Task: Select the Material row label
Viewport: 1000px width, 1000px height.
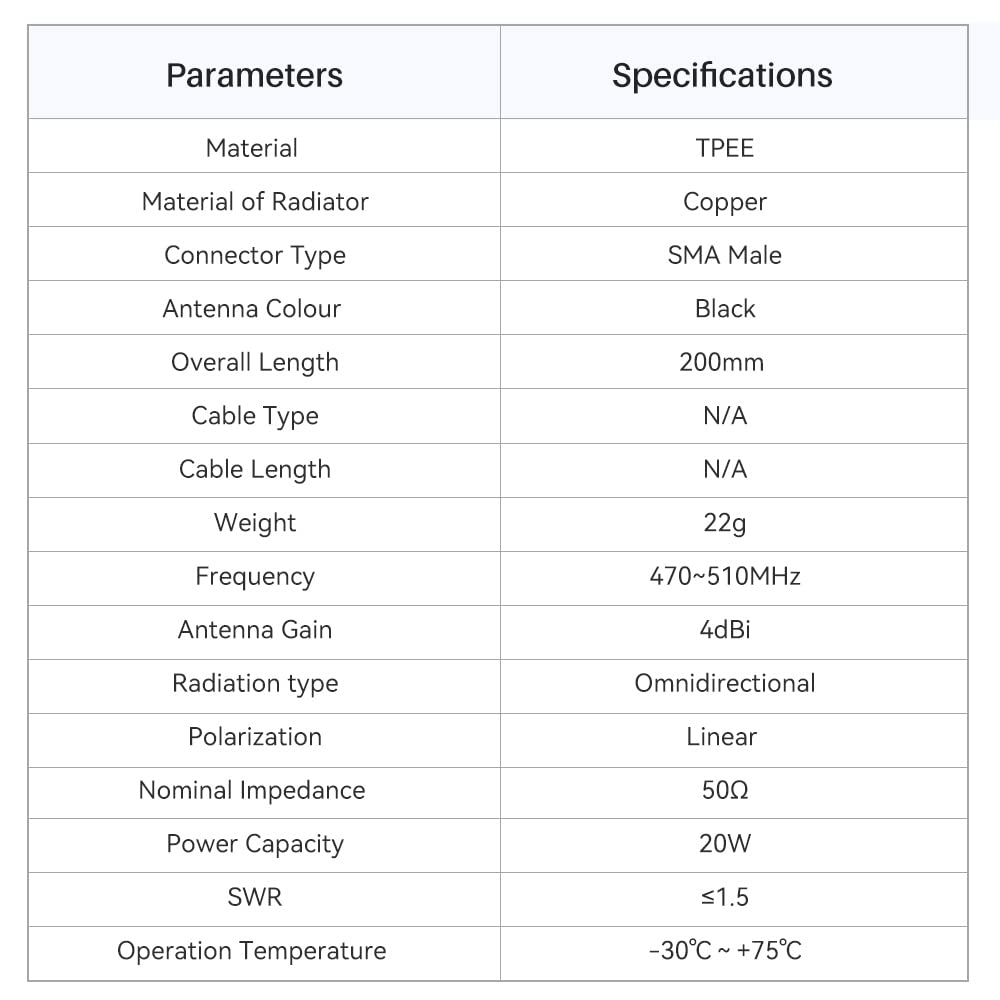Action: tap(252, 148)
